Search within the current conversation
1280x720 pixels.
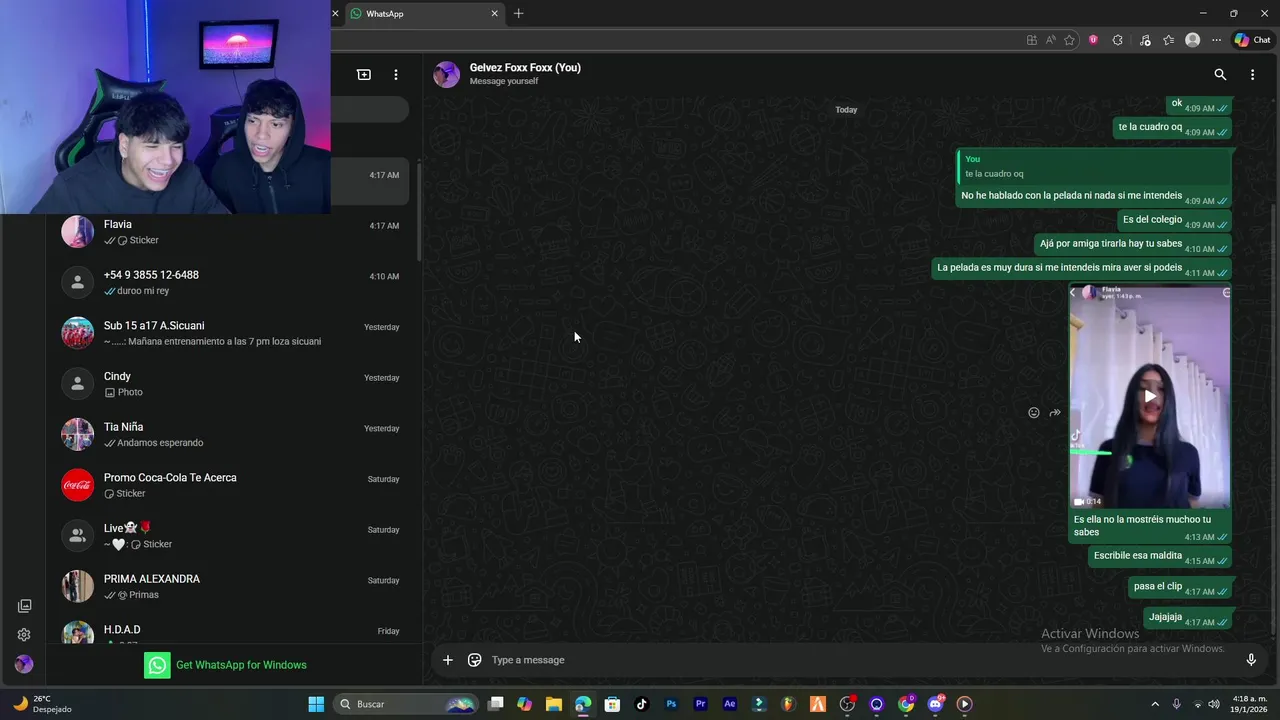click(1220, 75)
